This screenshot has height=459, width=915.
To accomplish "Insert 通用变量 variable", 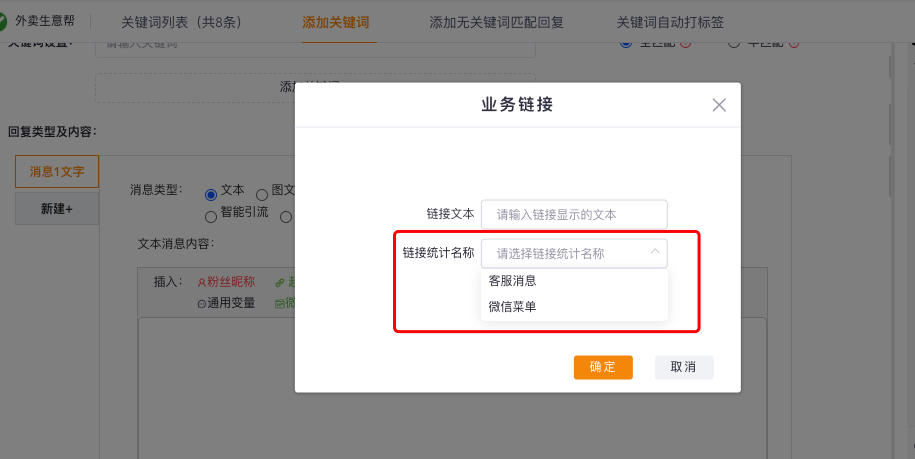I will pos(226,303).
